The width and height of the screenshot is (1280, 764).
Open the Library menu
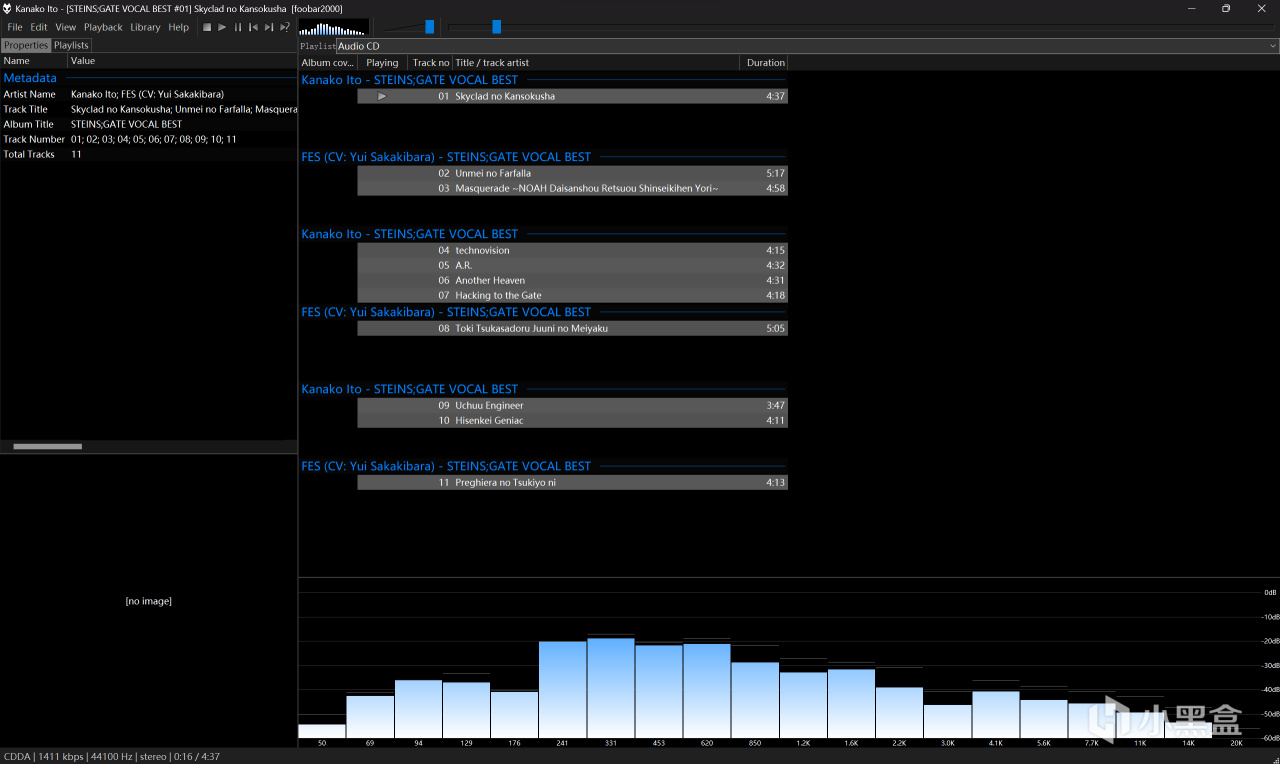click(145, 27)
